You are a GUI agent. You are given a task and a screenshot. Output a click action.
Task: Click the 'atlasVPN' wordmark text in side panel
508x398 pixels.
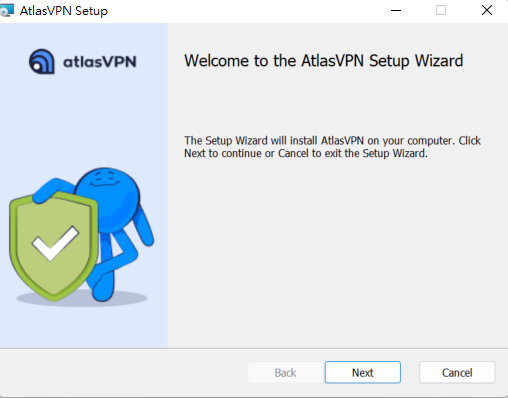point(100,62)
